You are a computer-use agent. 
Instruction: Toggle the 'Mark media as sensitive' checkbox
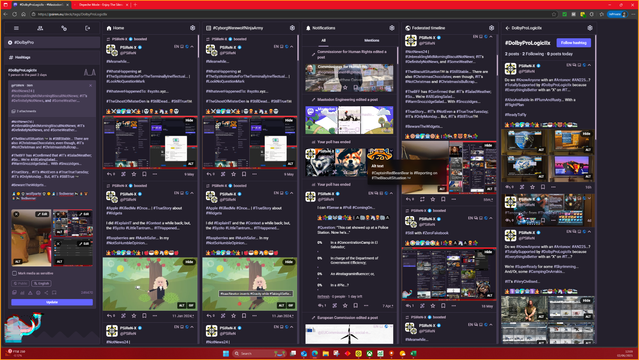pyautogui.click(x=14, y=273)
